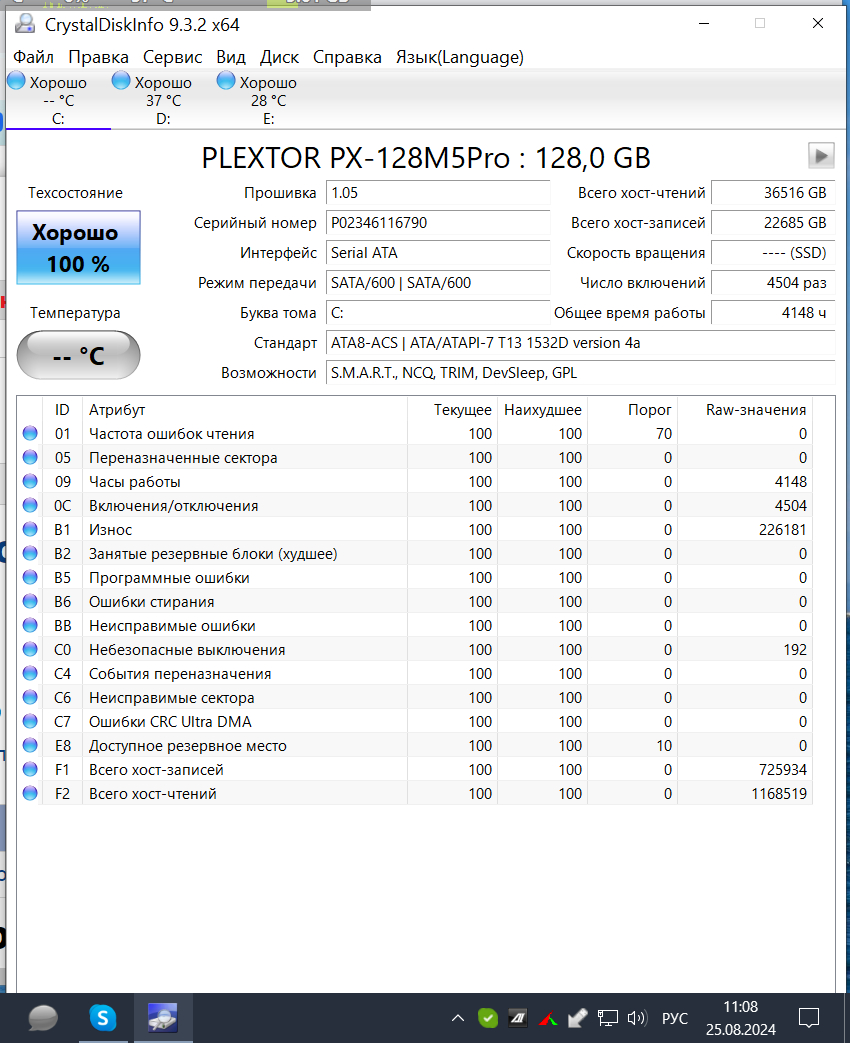
Task: Open the chat bubble taskbar app
Action: click(43, 1018)
